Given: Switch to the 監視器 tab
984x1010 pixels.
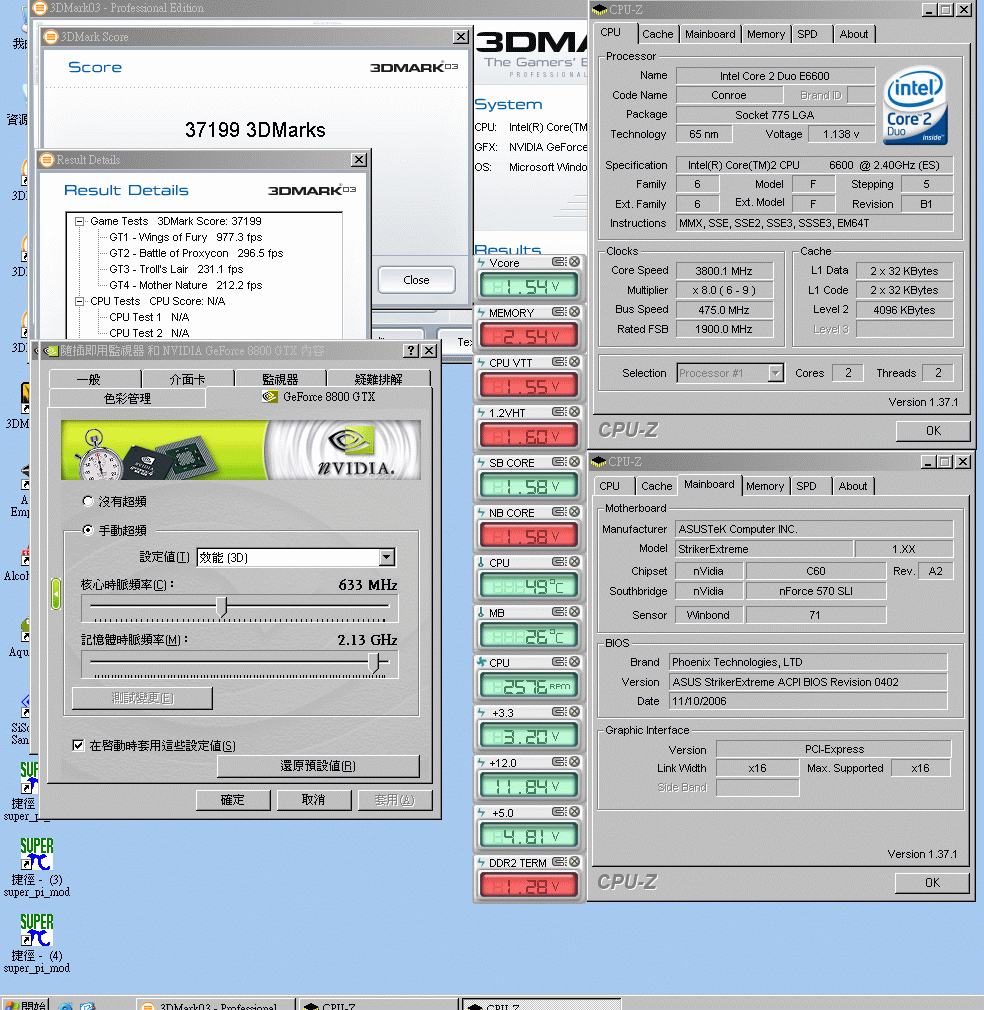Looking at the screenshot, I should pyautogui.click(x=280, y=379).
